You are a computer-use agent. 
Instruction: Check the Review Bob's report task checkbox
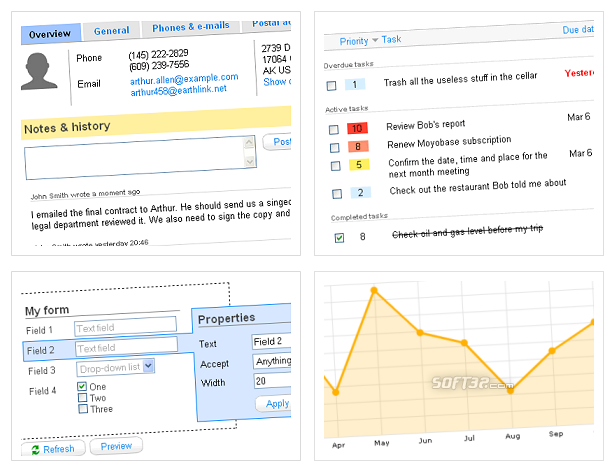coord(334,130)
